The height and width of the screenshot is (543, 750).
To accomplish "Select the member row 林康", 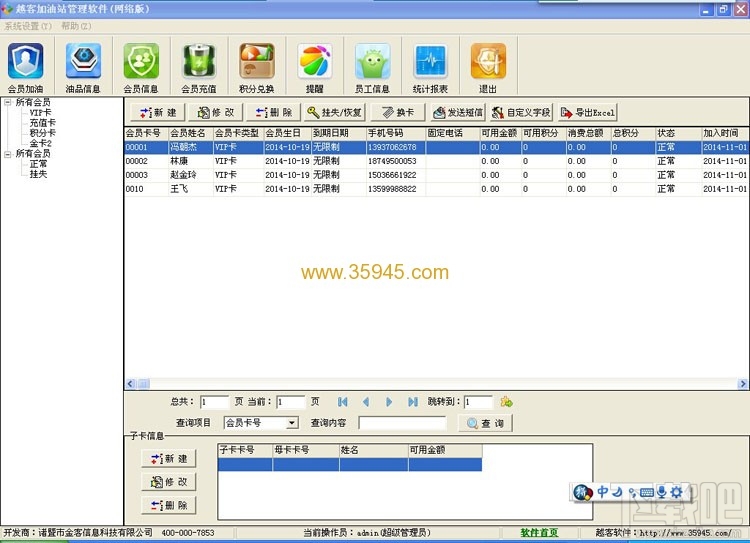I will [436, 161].
